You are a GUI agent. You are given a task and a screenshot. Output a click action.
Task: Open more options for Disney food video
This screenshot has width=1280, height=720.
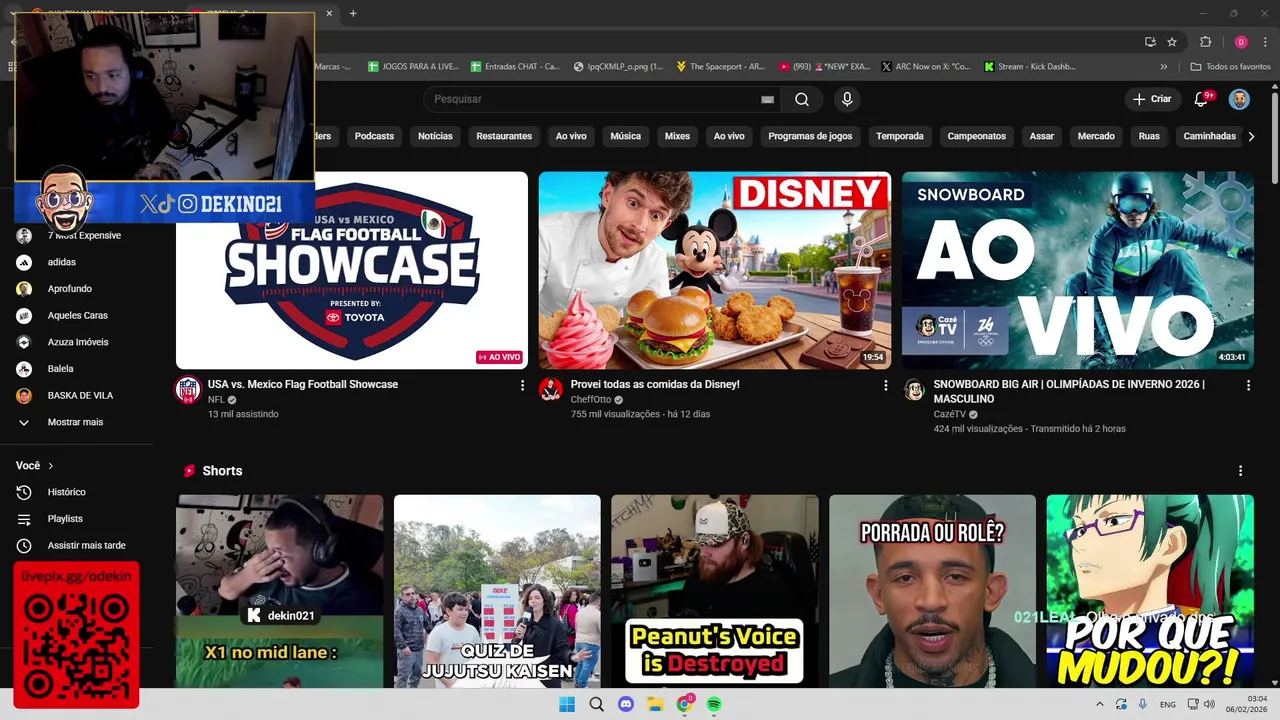pyautogui.click(x=885, y=385)
